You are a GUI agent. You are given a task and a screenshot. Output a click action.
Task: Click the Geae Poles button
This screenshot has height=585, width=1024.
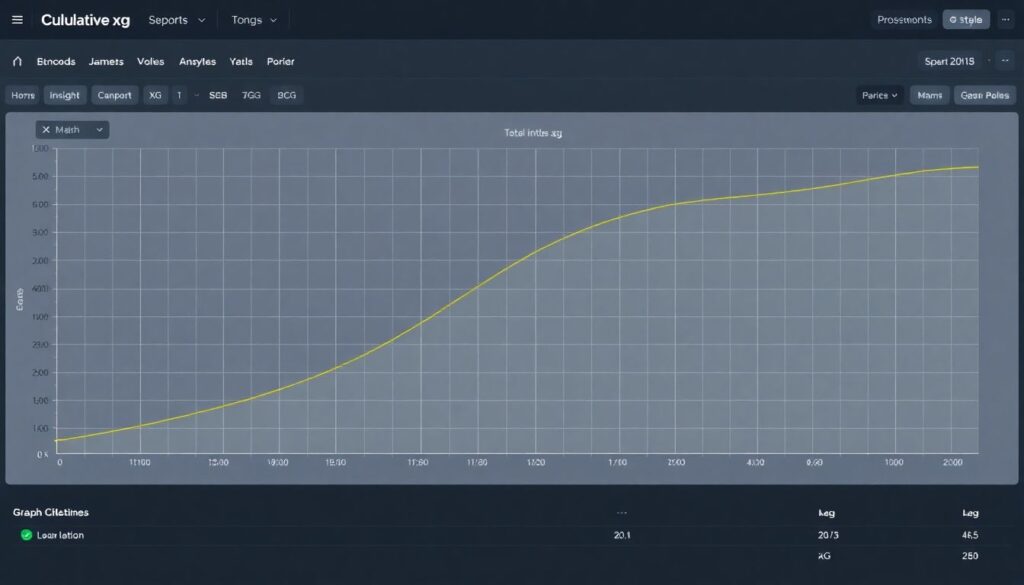[x=984, y=95]
